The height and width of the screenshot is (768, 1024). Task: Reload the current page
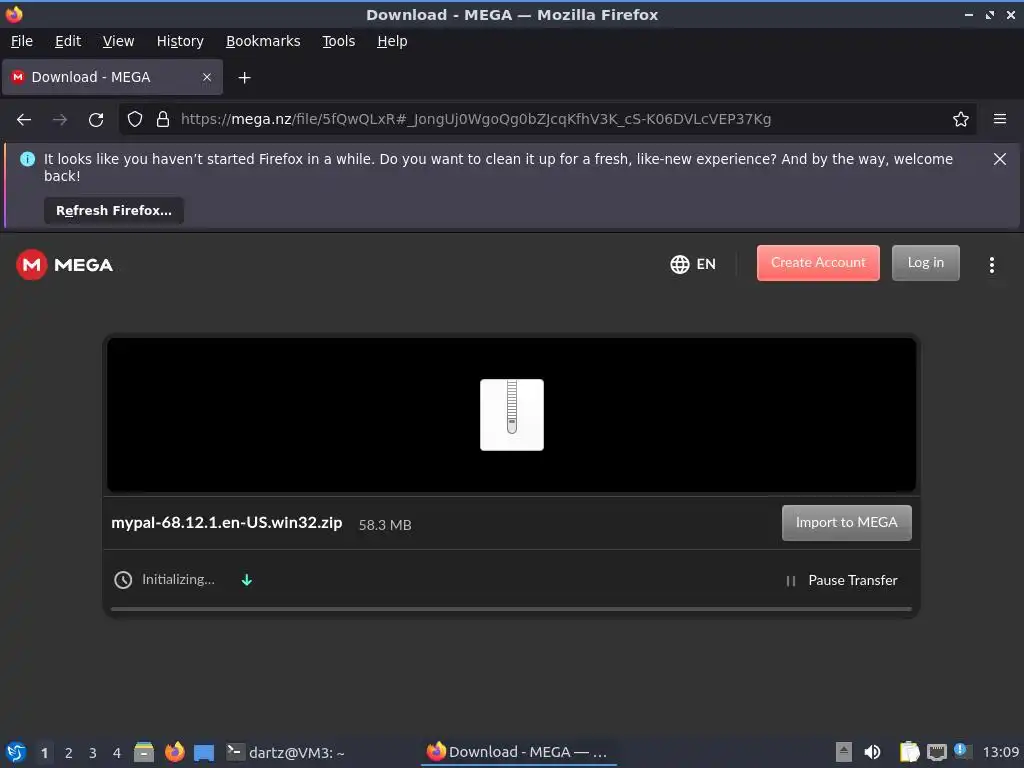click(x=96, y=120)
